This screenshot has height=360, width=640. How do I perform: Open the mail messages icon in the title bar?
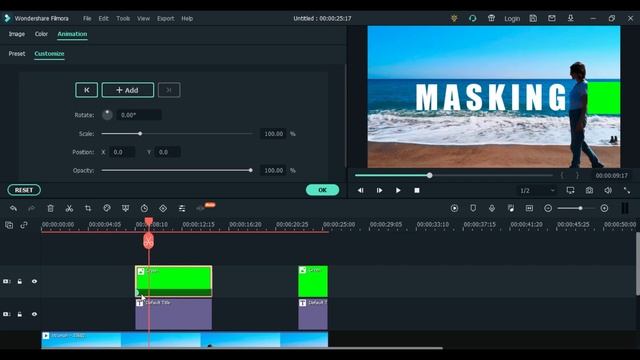(x=552, y=18)
